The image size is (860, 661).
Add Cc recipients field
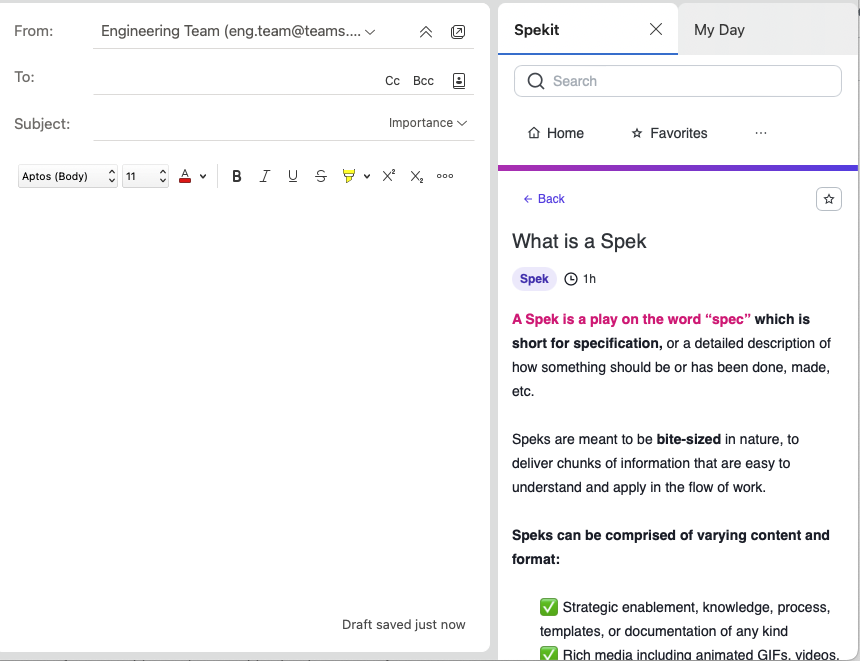(x=392, y=81)
